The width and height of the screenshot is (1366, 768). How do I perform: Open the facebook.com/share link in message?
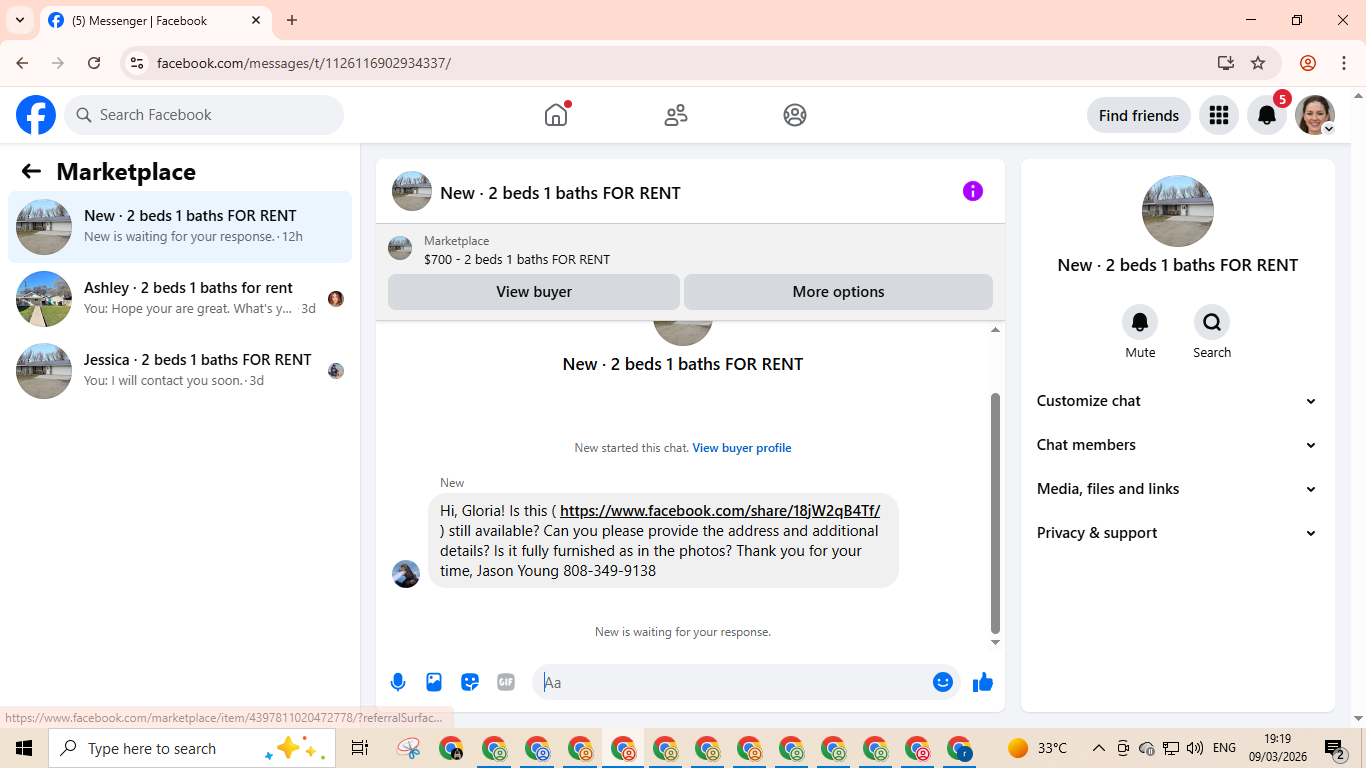pyautogui.click(x=720, y=511)
